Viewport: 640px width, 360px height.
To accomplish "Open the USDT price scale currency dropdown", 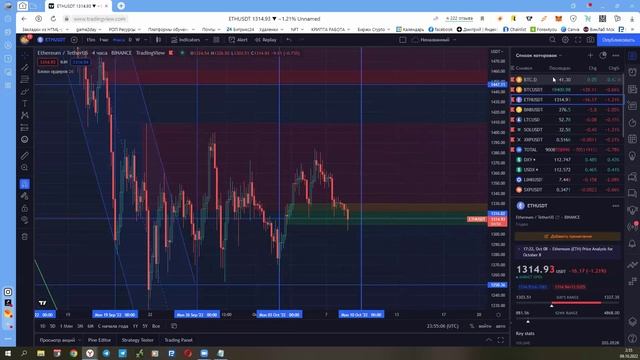I will pyautogui.click(x=497, y=52).
